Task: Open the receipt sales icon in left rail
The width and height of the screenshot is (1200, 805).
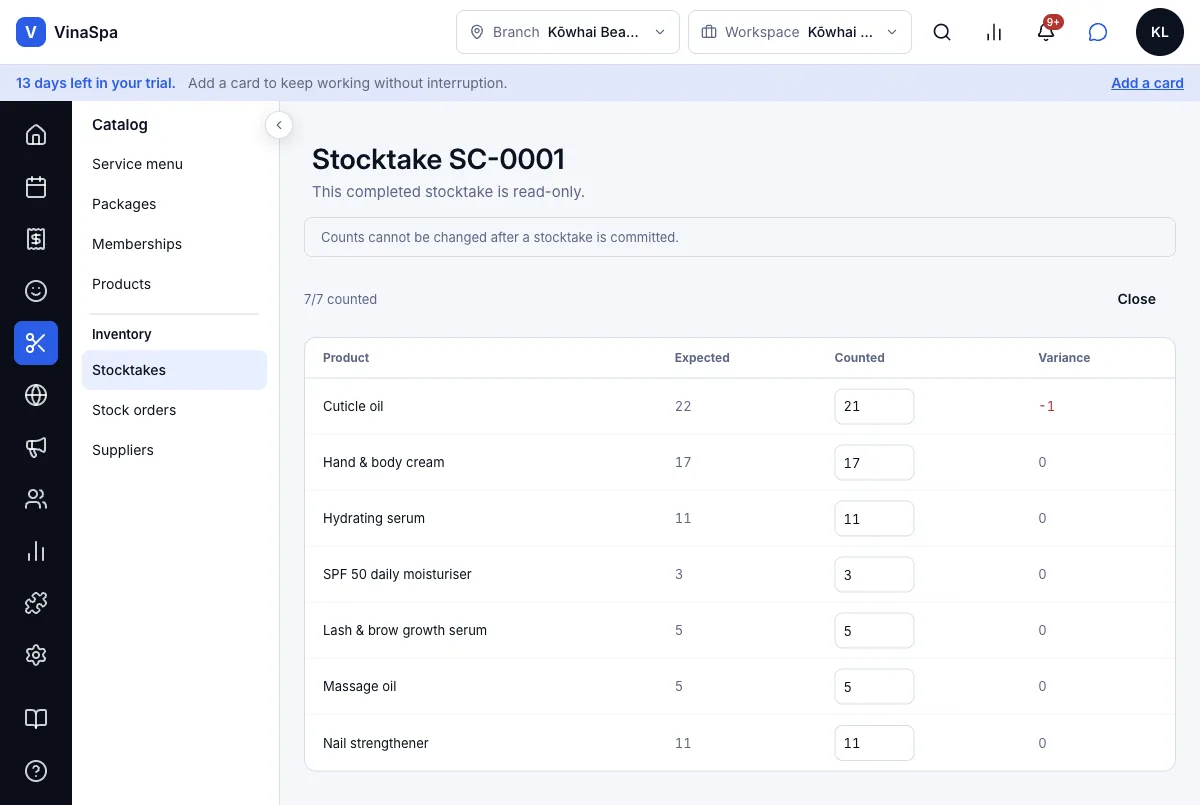Action: [36, 239]
